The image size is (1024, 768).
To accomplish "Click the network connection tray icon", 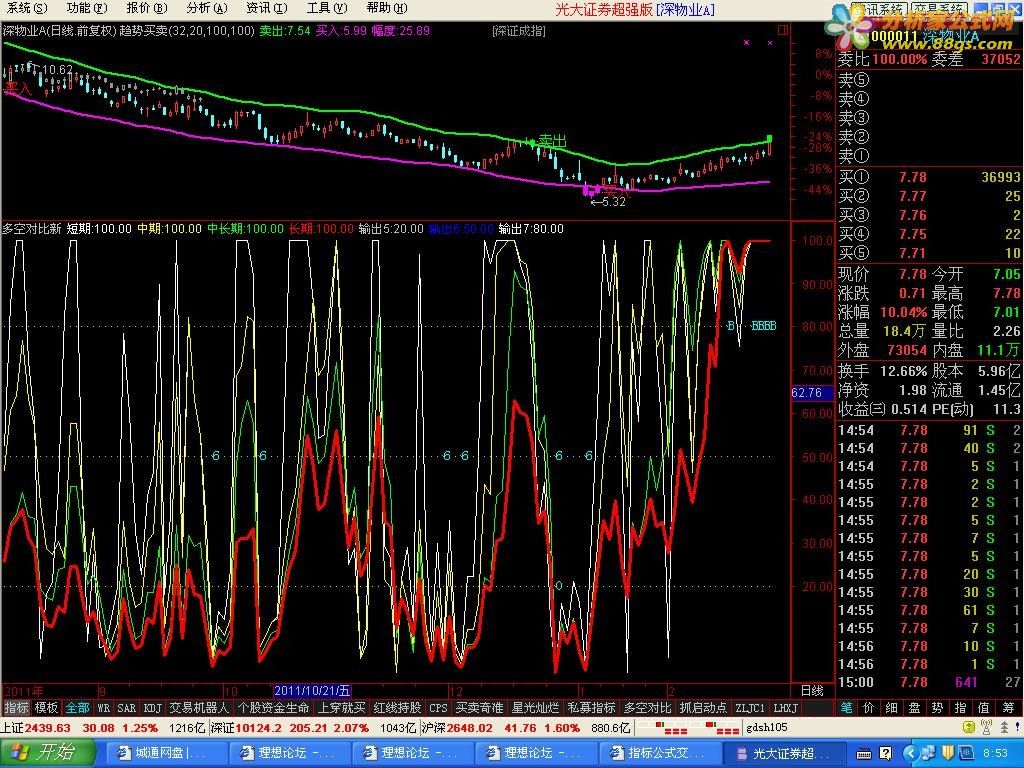I will 930,754.
